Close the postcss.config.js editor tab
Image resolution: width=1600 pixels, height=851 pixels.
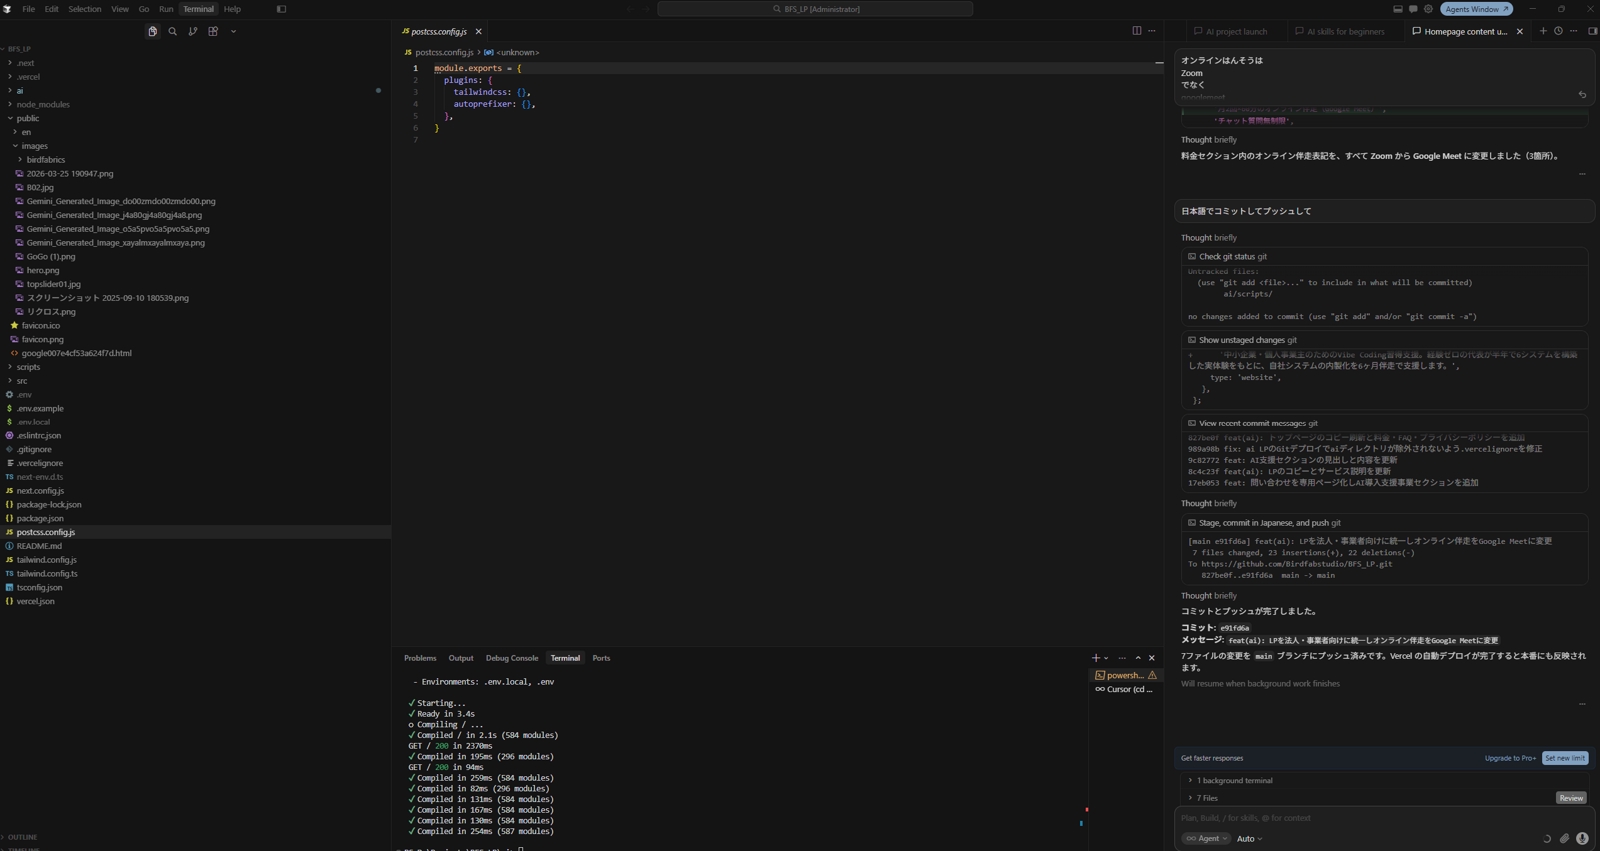tap(479, 32)
